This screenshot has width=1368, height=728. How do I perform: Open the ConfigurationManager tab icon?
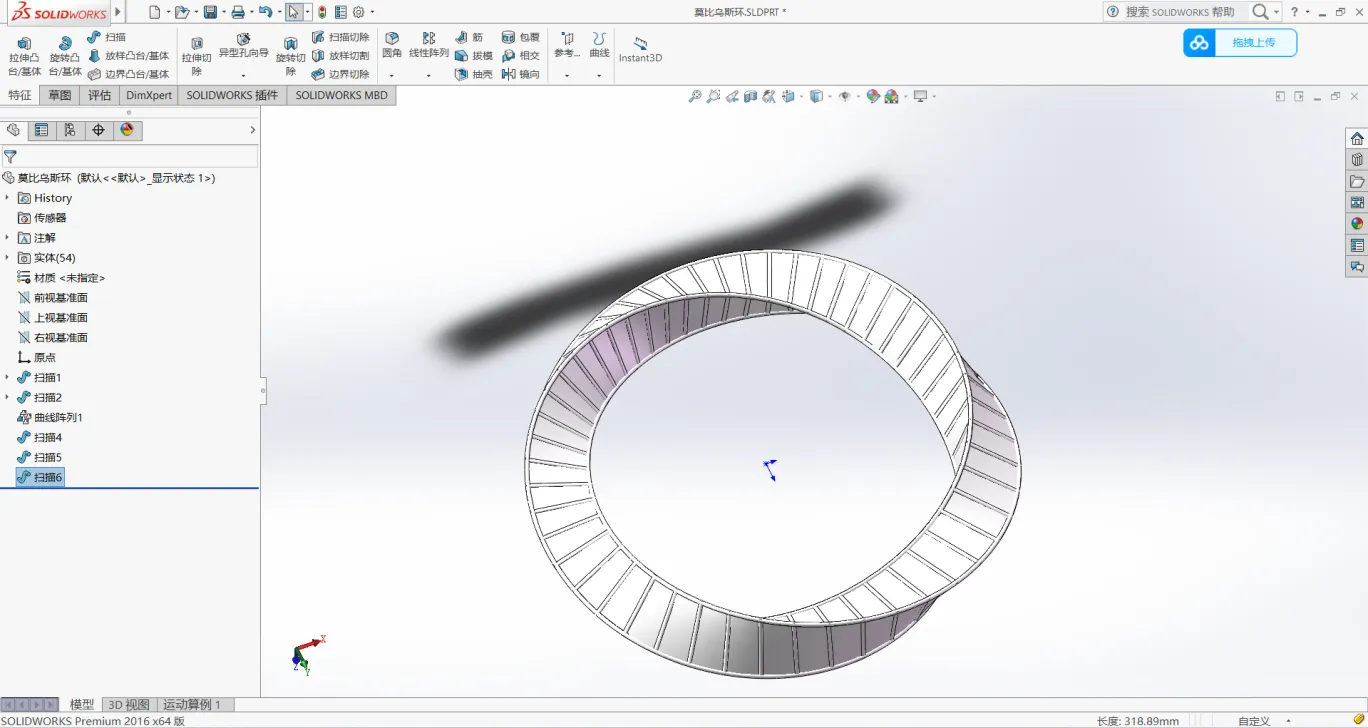pos(69,130)
